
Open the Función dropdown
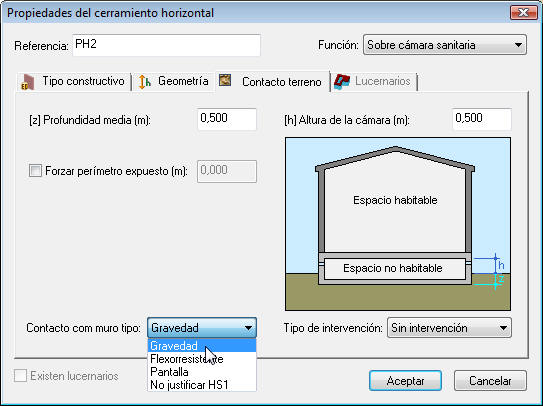pos(445,45)
